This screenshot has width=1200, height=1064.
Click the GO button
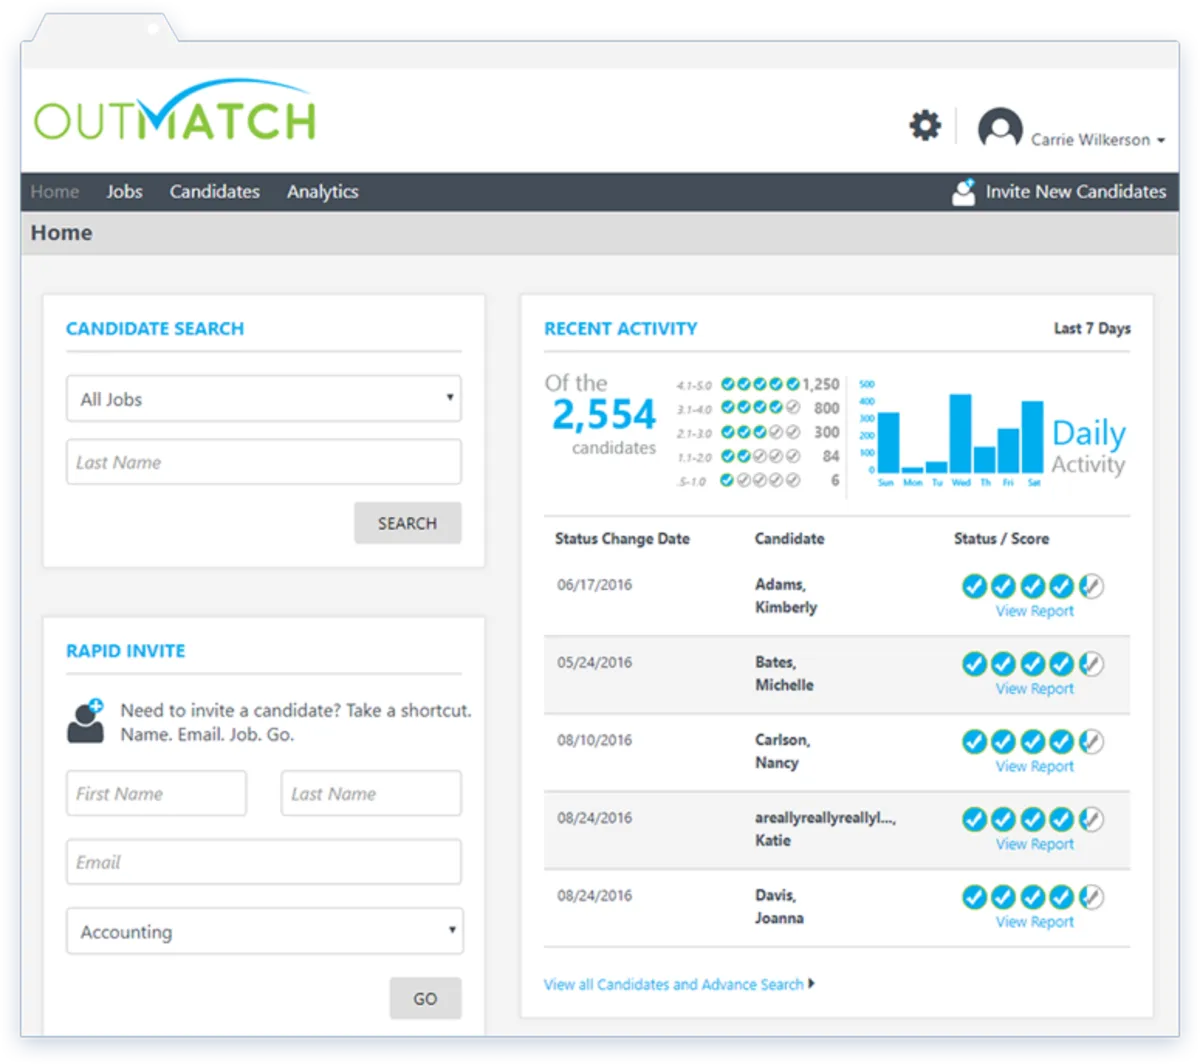[425, 998]
